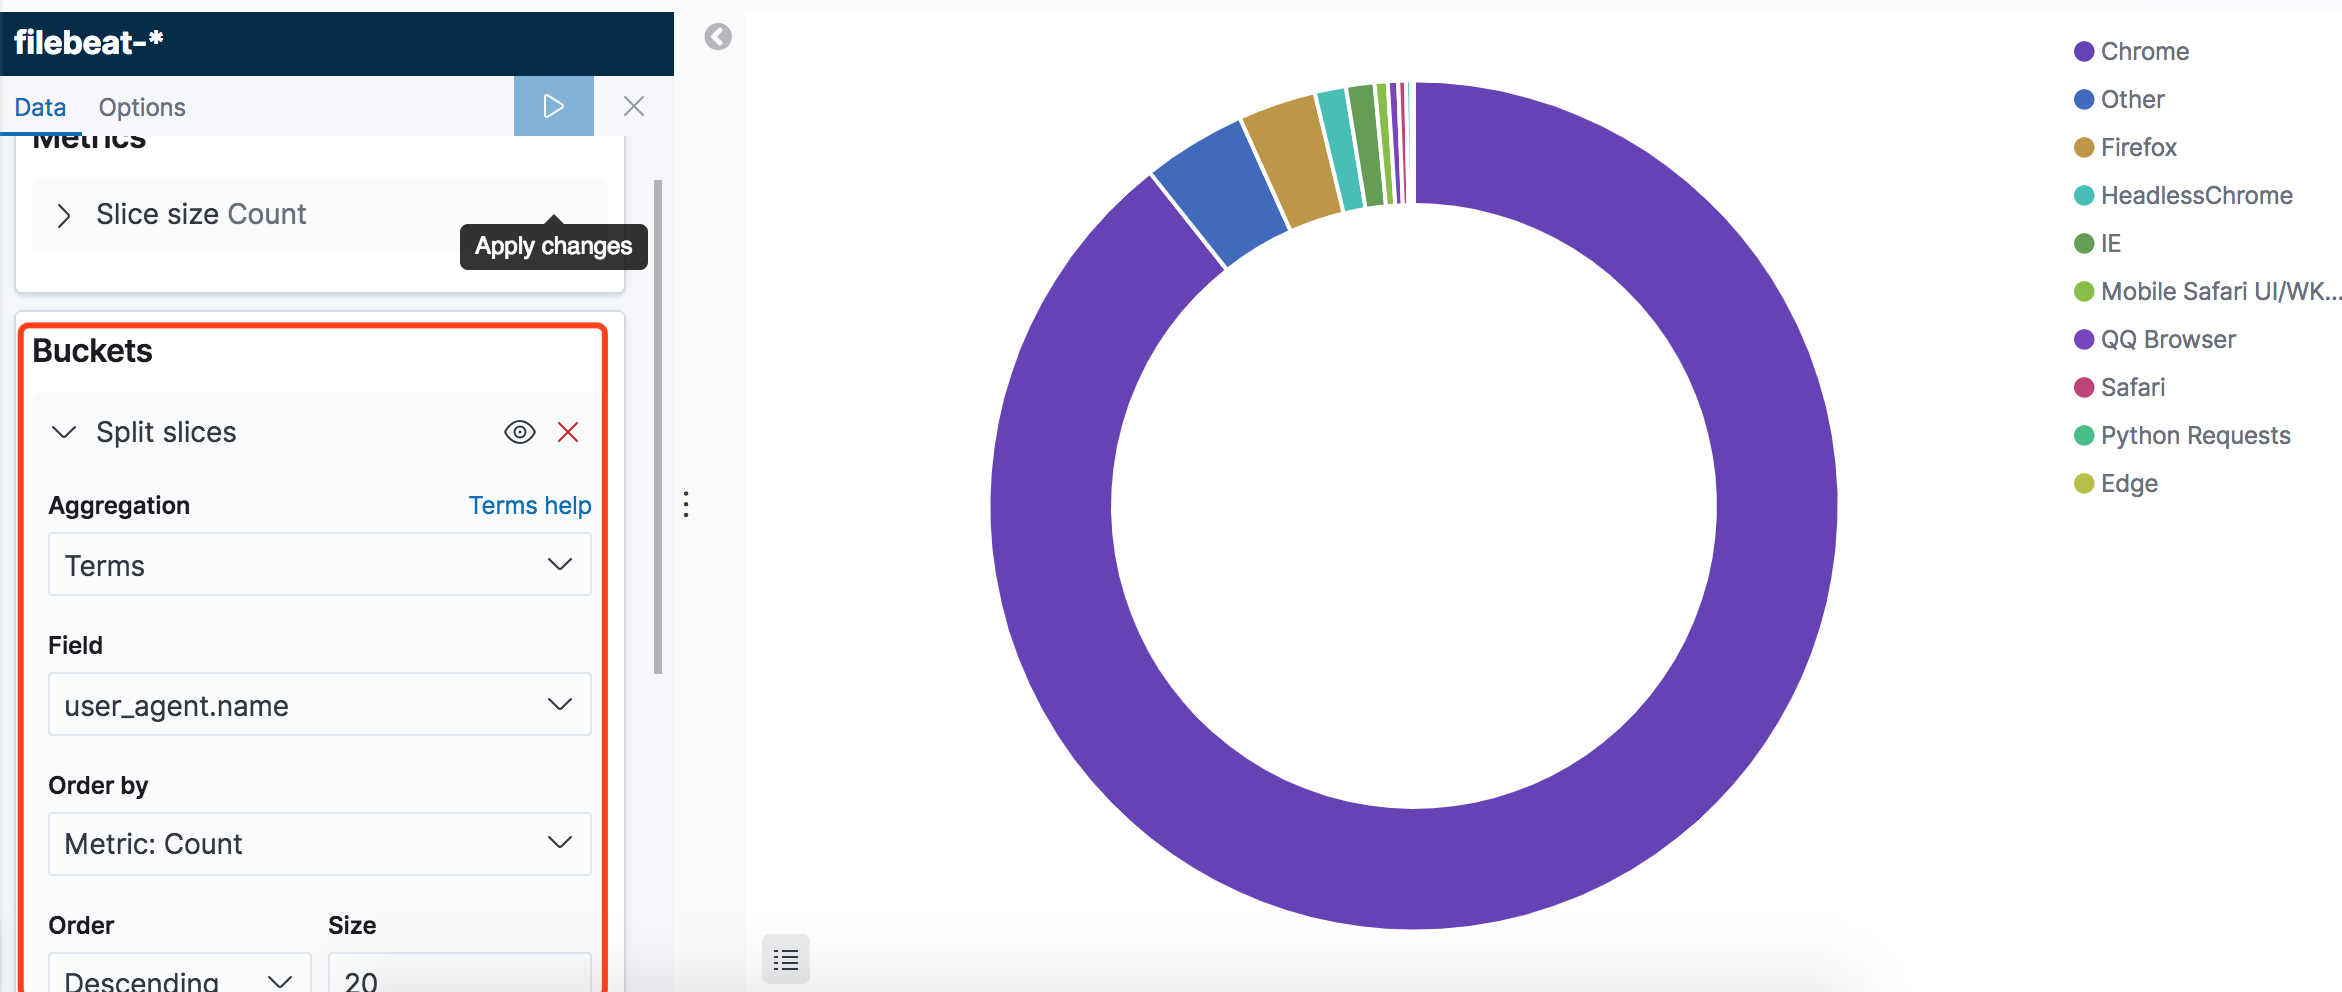Open the Order by Metric: Count dropdown

click(x=320, y=844)
